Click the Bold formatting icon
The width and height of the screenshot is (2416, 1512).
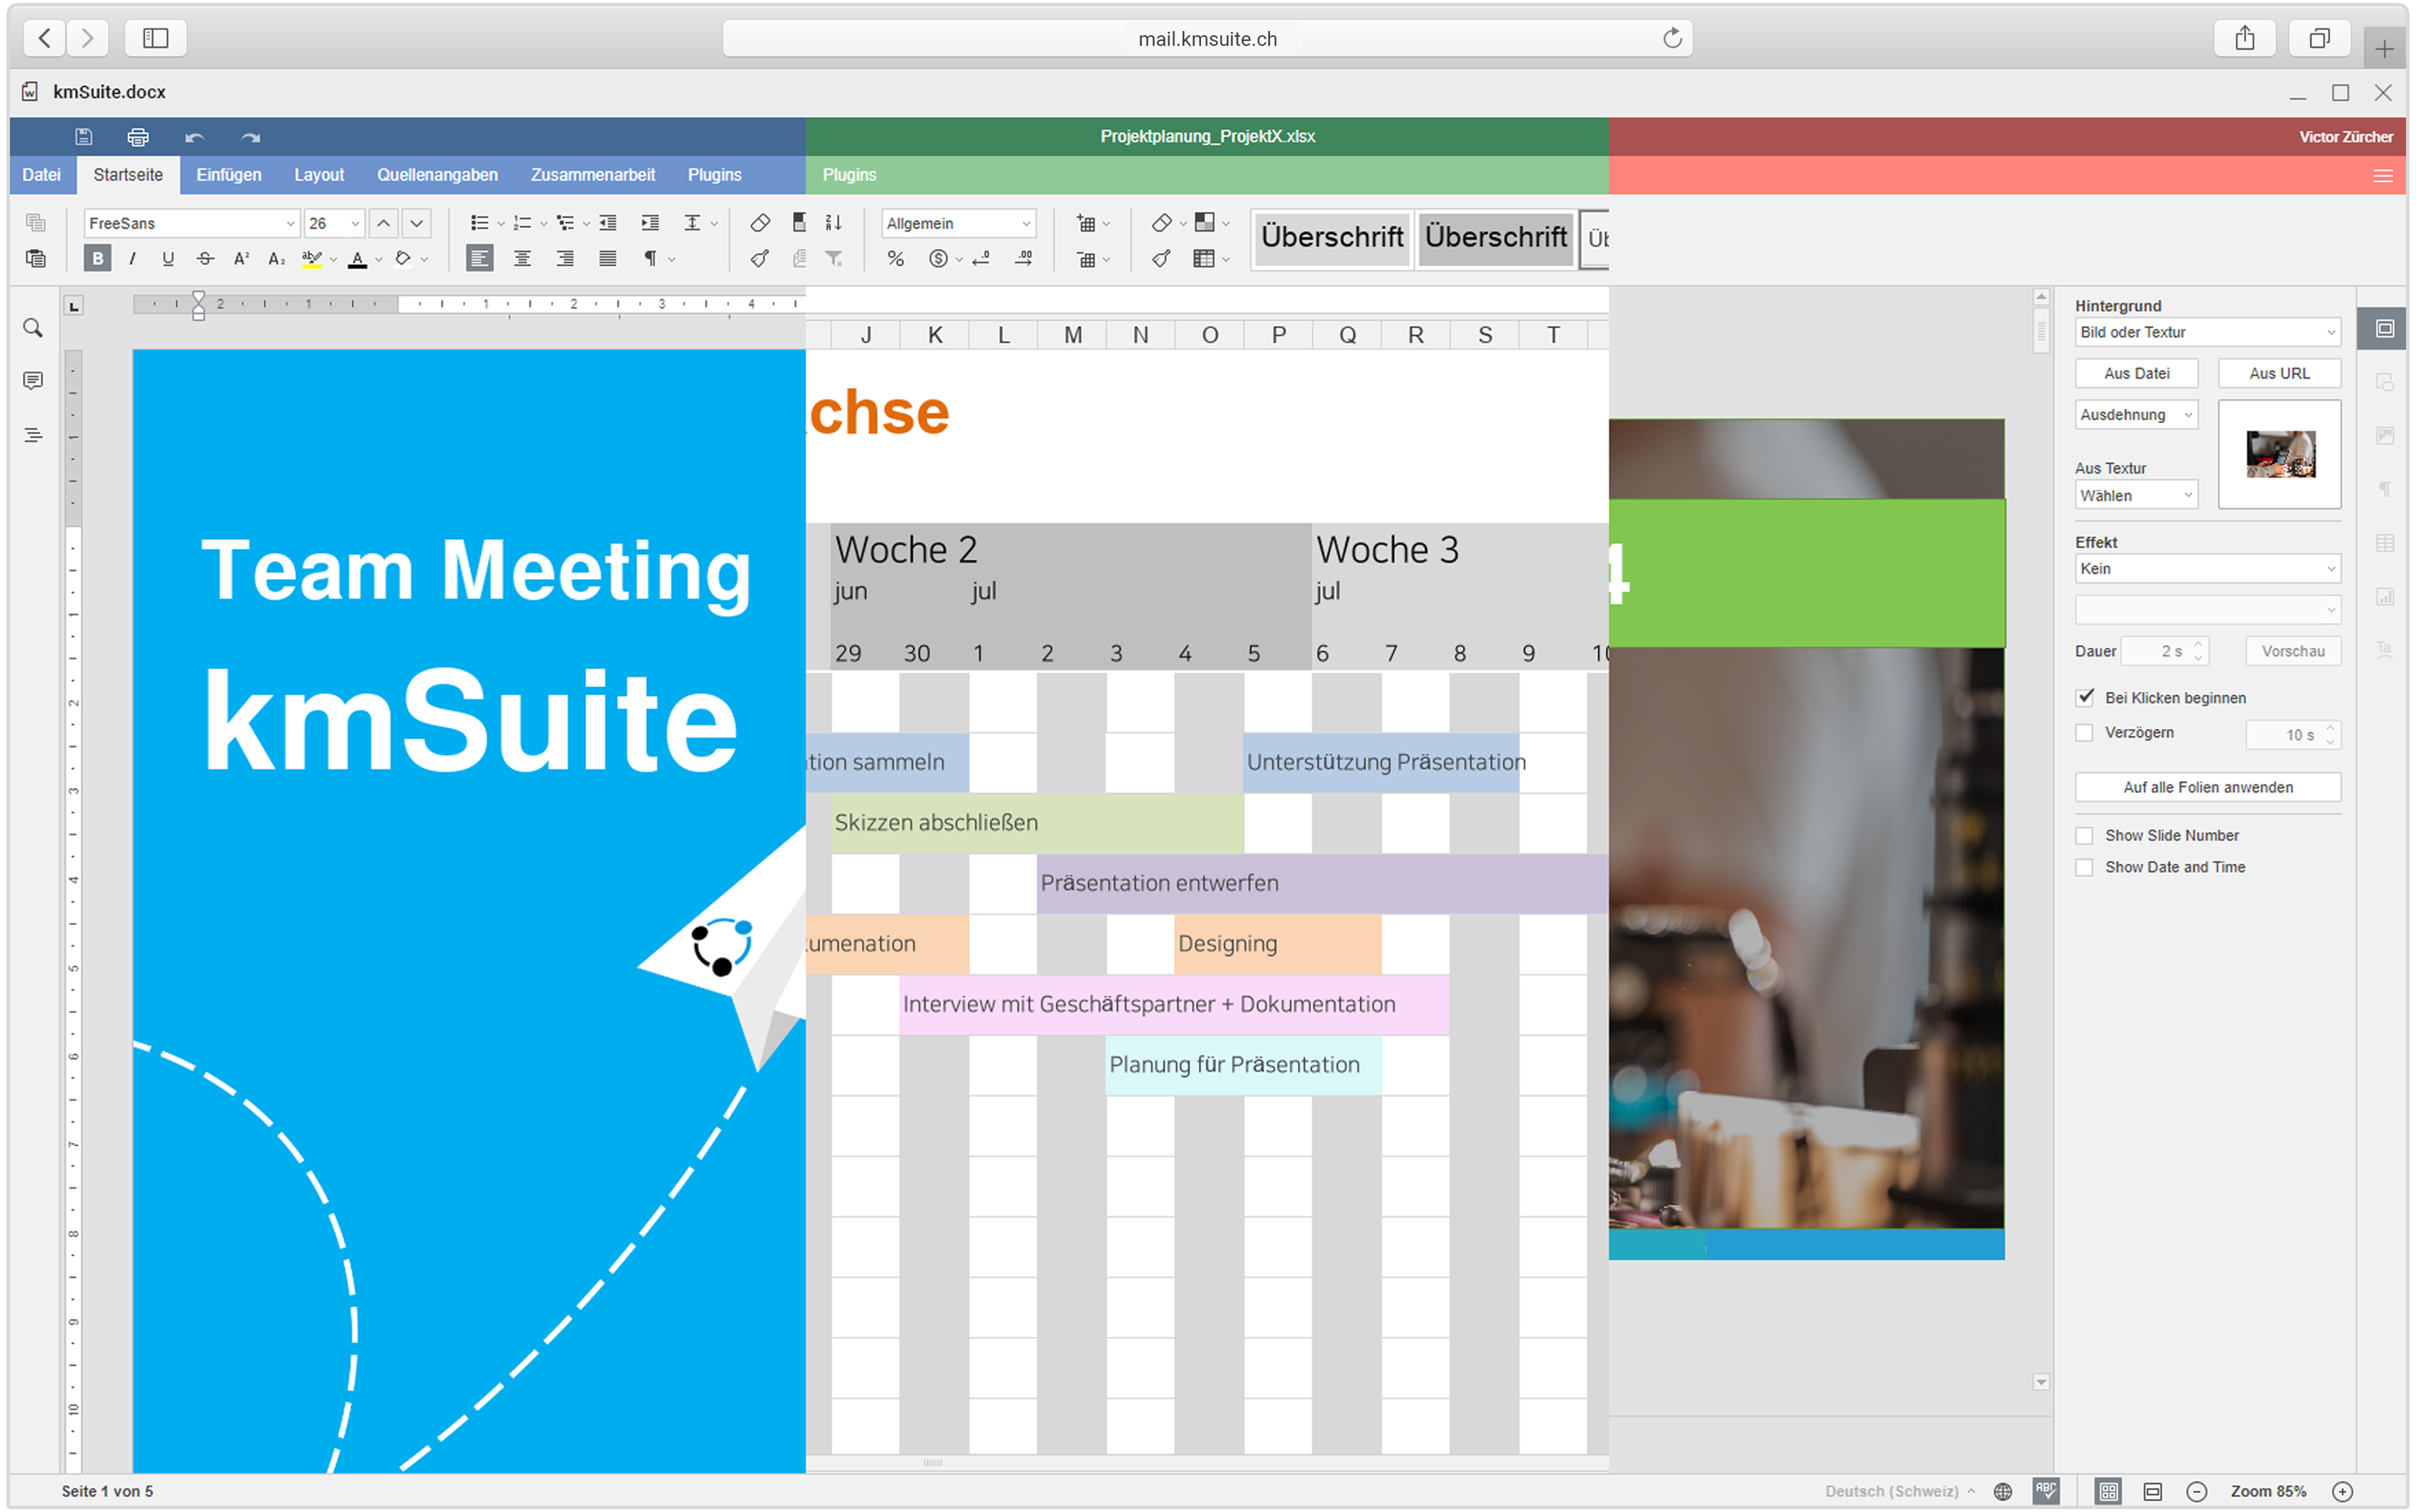pyautogui.click(x=99, y=263)
